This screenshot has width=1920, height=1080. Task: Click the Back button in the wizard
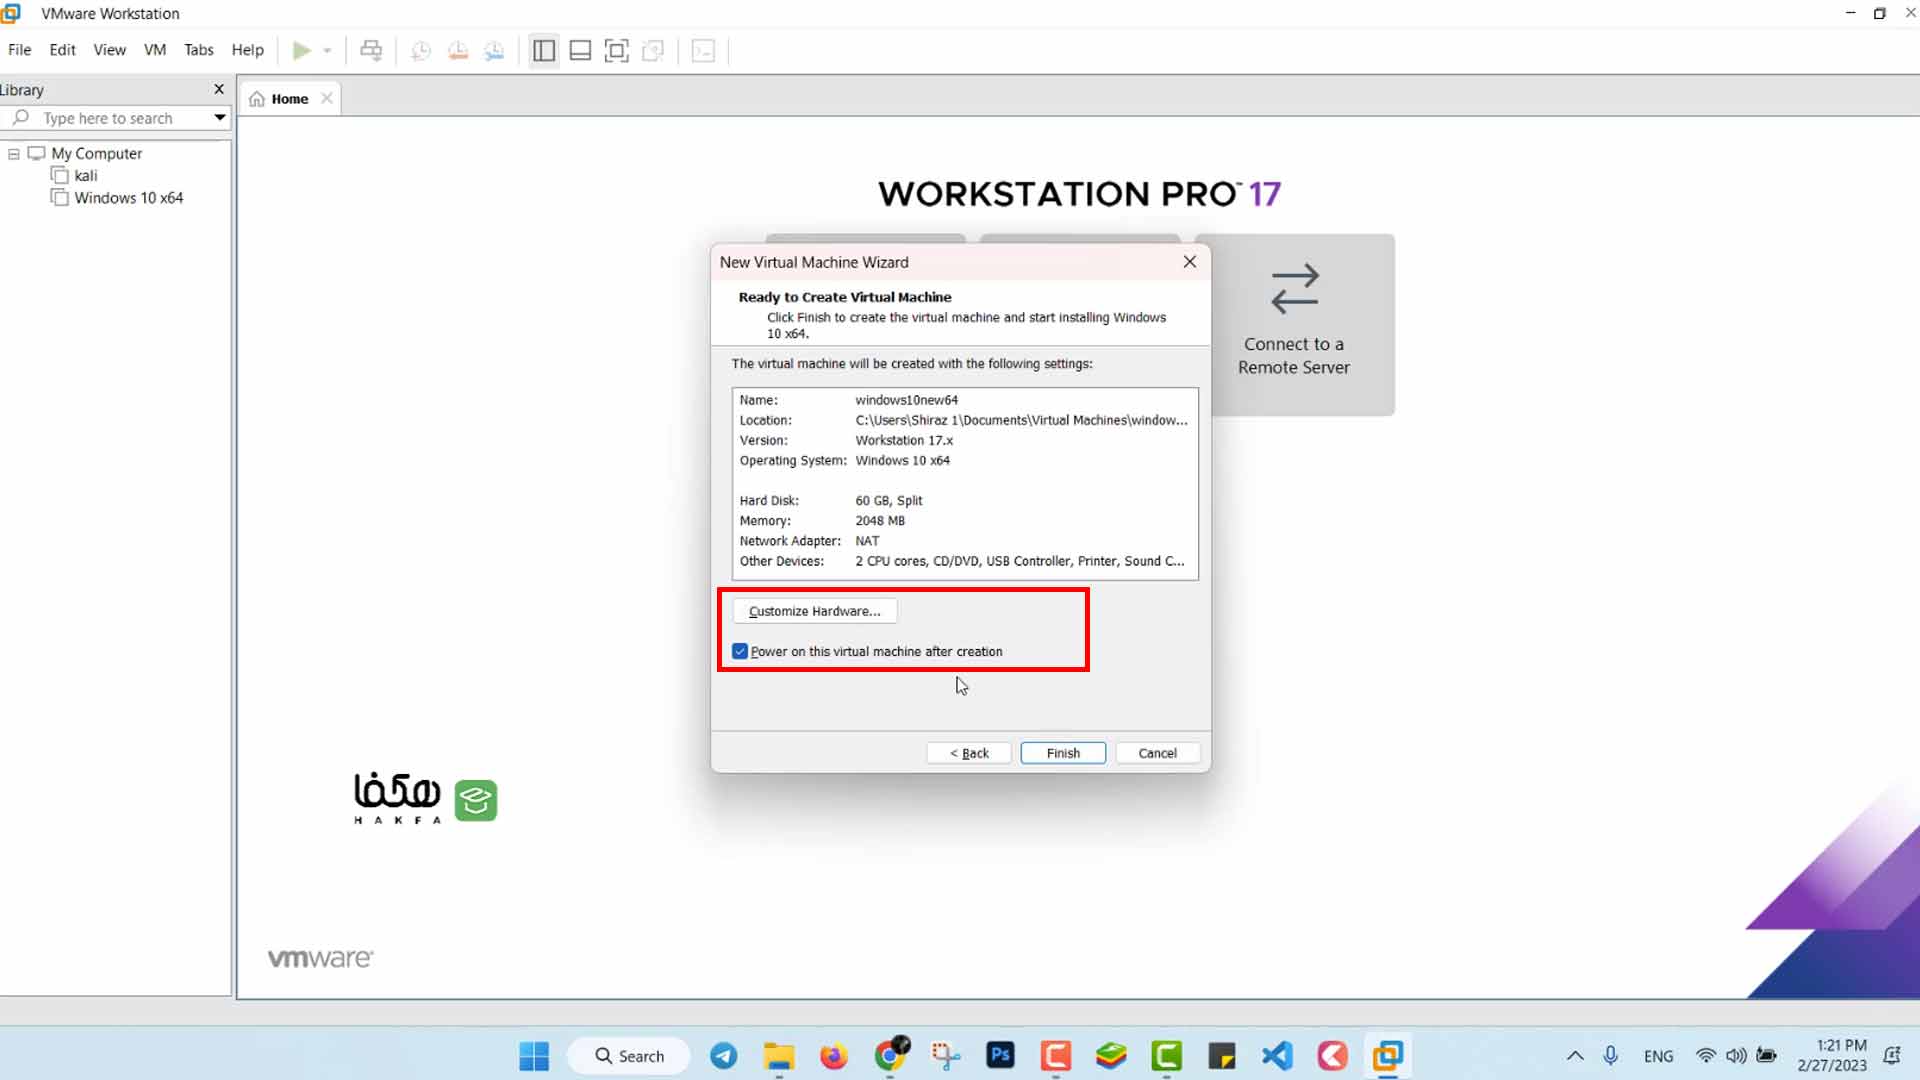click(x=968, y=753)
